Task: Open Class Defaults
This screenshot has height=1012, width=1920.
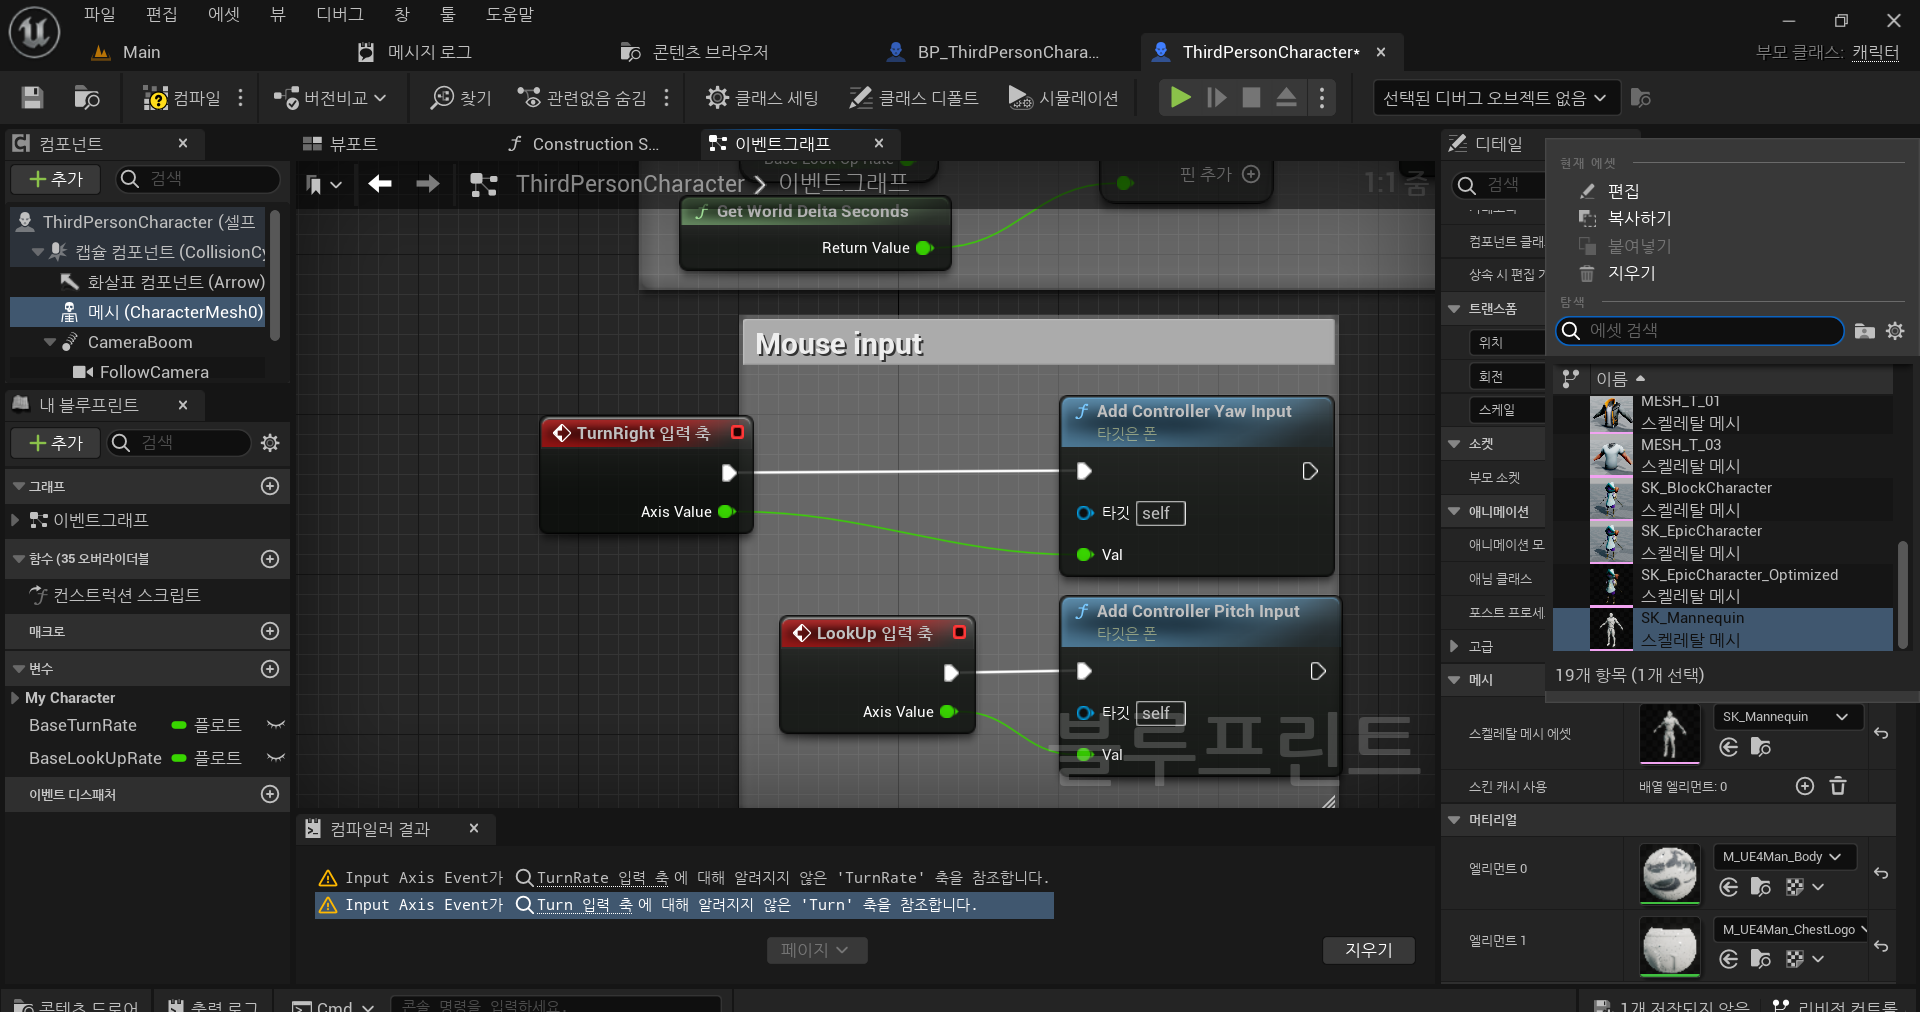Action: tap(914, 98)
